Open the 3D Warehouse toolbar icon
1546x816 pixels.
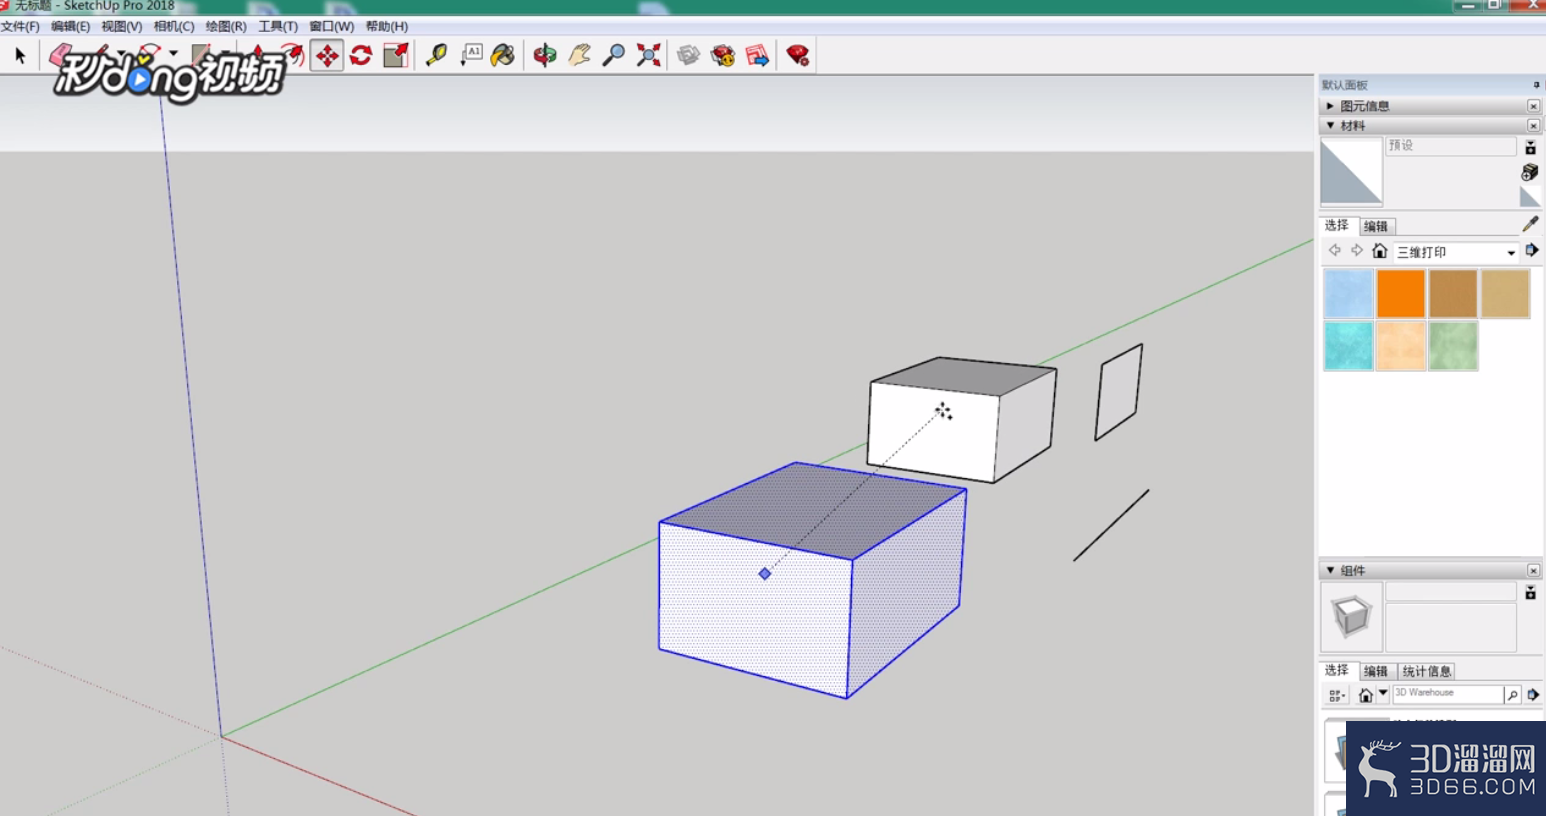[689, 55]
